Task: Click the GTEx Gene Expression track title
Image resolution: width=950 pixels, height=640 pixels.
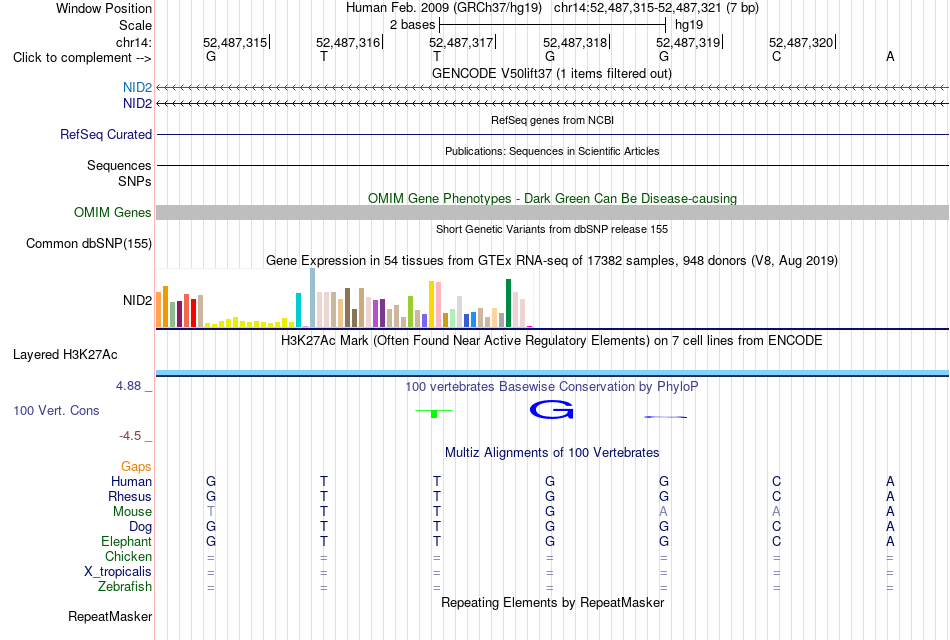Action: (x=552, y=261)
